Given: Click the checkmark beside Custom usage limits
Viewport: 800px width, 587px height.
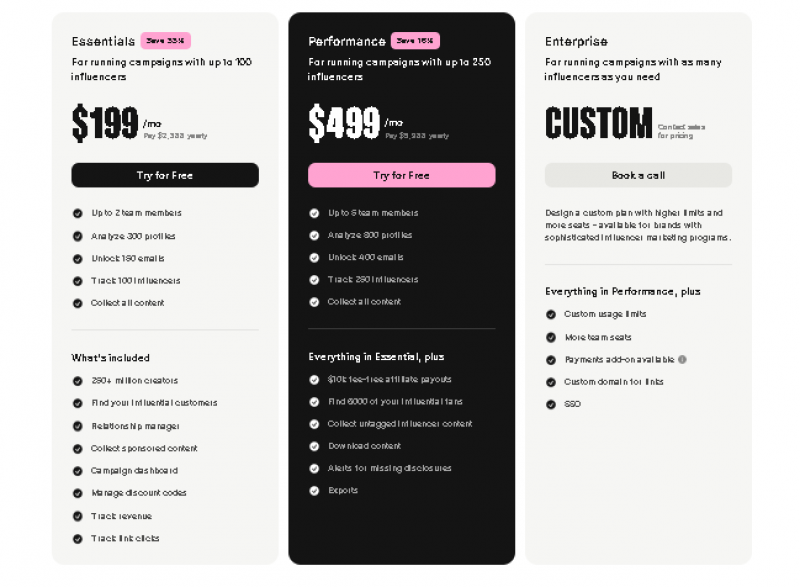Looking at the screenshot, I should click(x=551, y=314).
